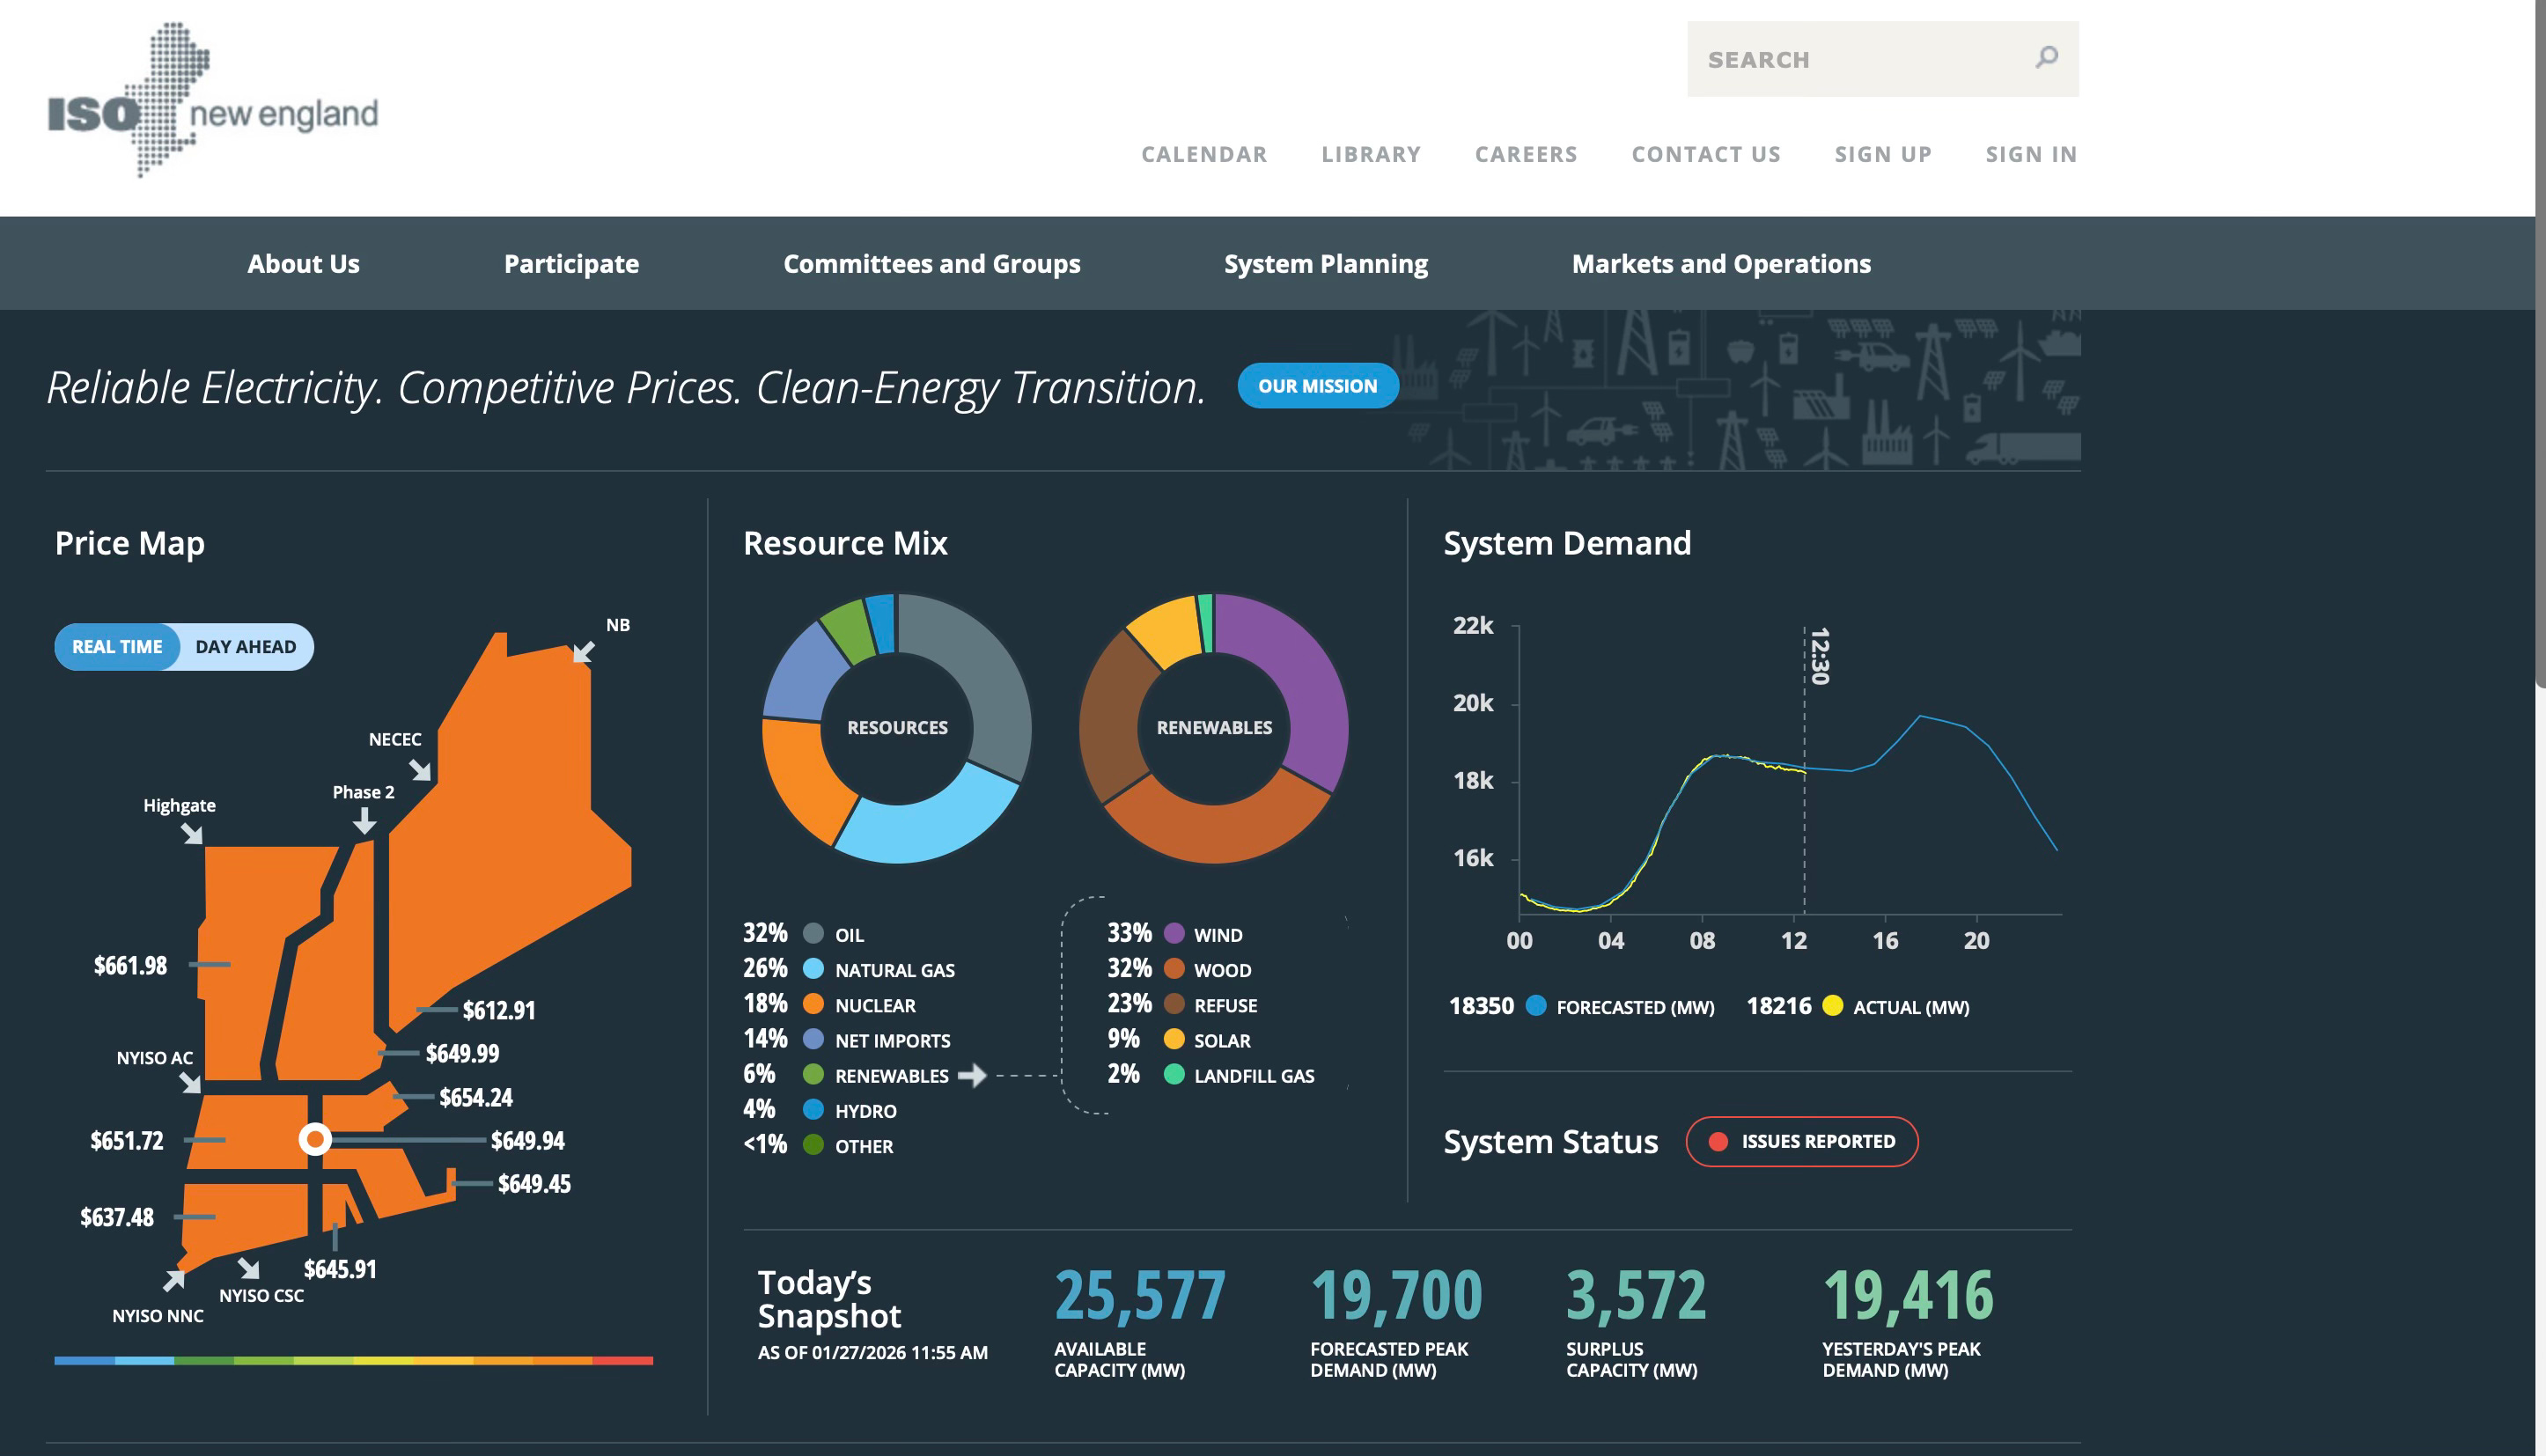Click the Our Mission button

pyautogui.click(x=1317, y=386)
